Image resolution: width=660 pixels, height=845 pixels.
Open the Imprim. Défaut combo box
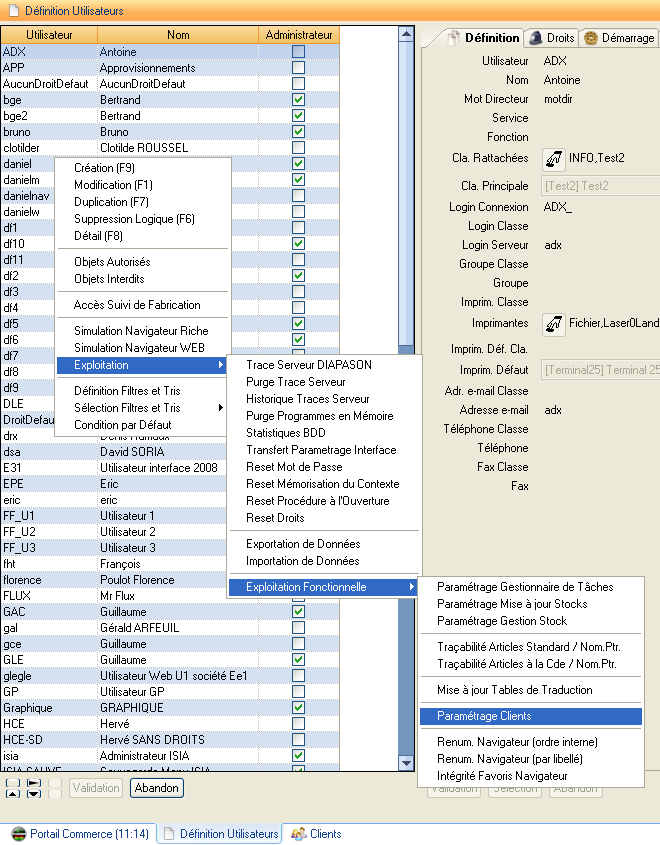pos(599,370)
